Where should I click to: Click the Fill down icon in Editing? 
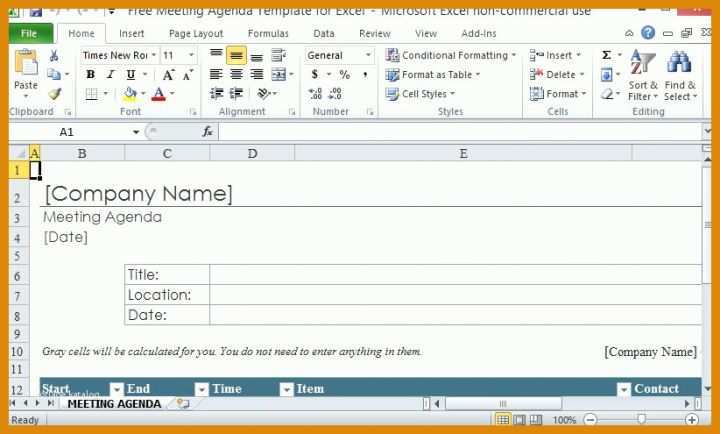tap(606, 74)
